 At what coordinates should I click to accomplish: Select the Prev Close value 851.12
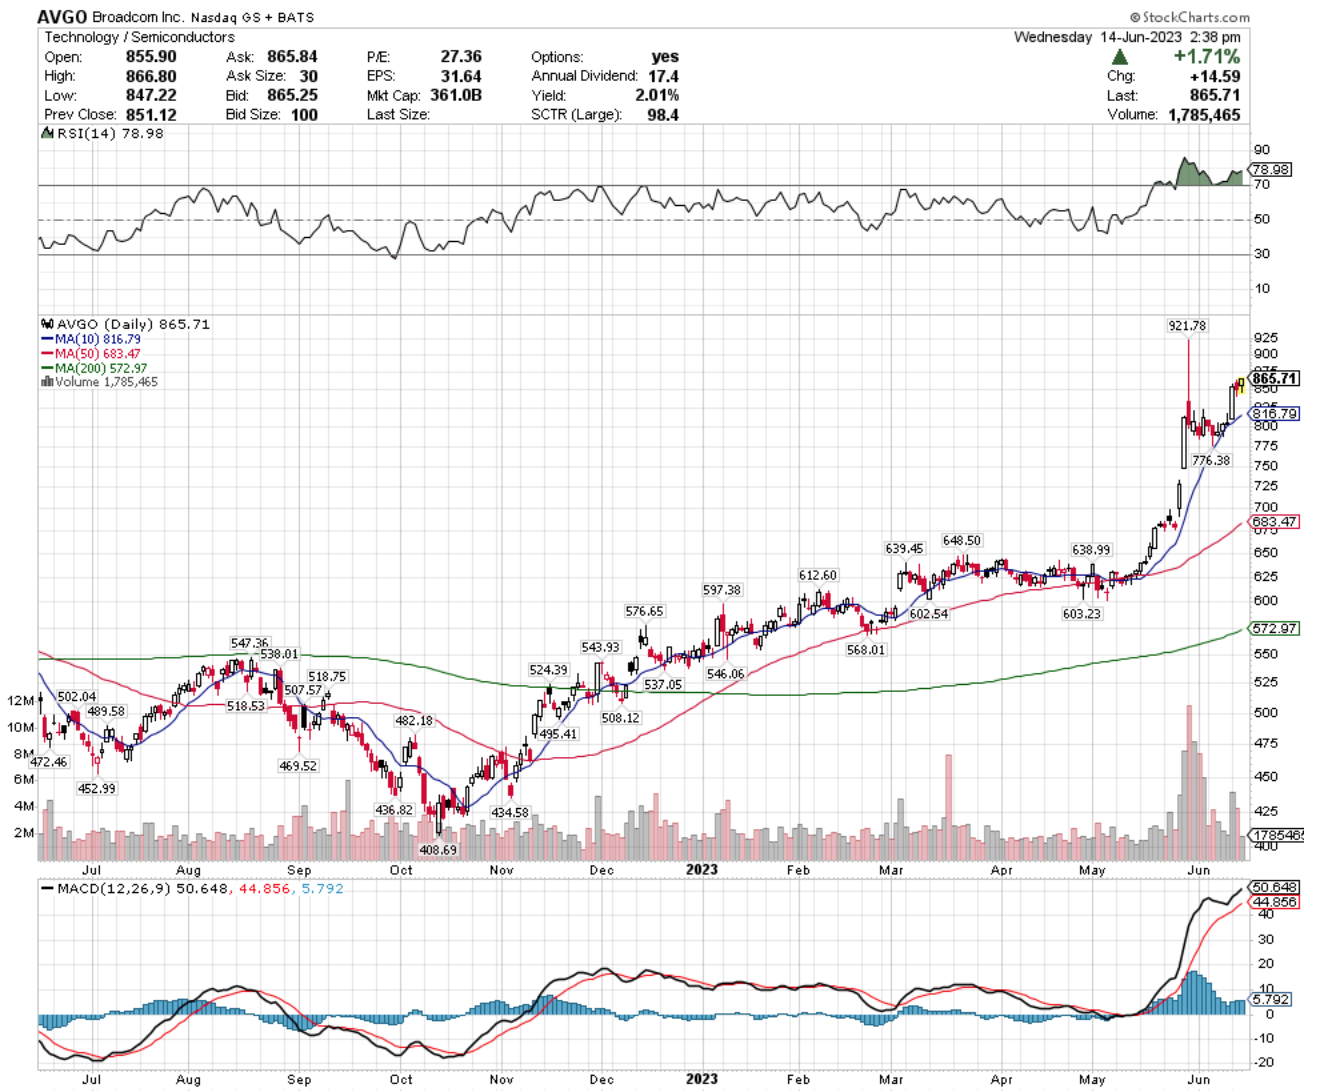152,114
